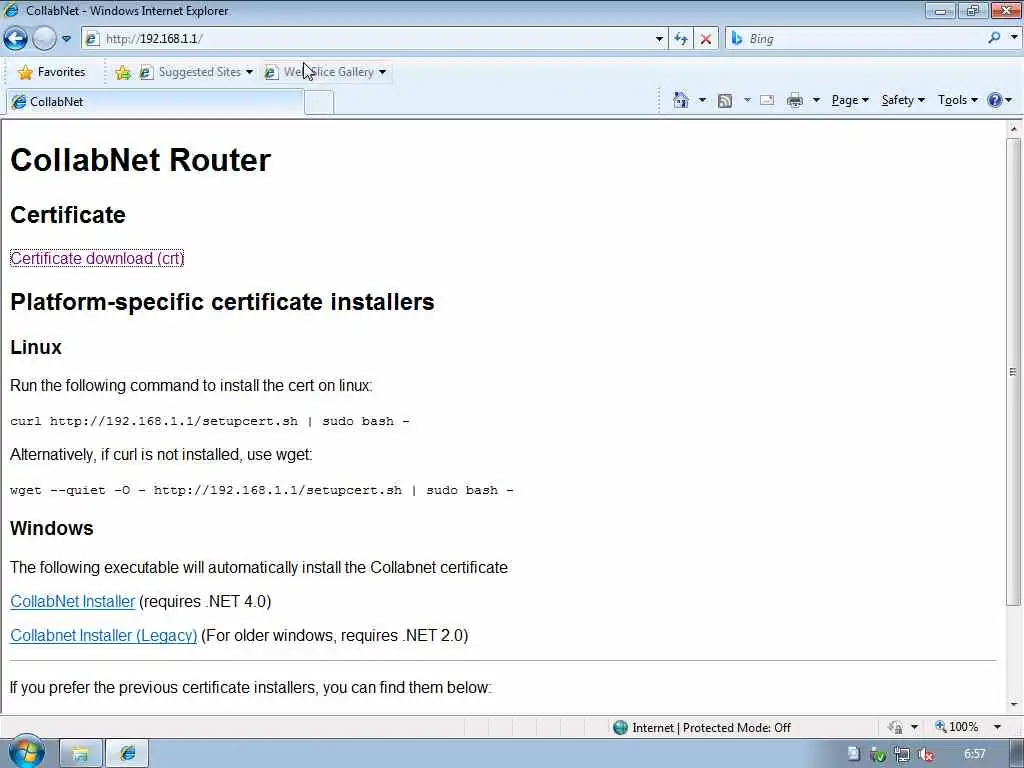Click the scrollbar down arrow
Screen dimensions: 1024x768
coord(1014,705)
